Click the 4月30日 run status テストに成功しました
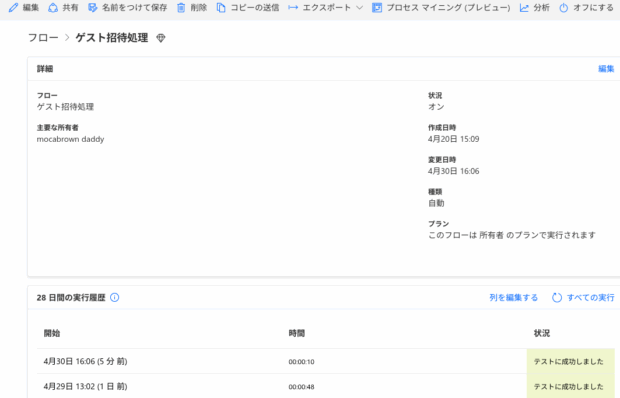 (x=569, y=361)
